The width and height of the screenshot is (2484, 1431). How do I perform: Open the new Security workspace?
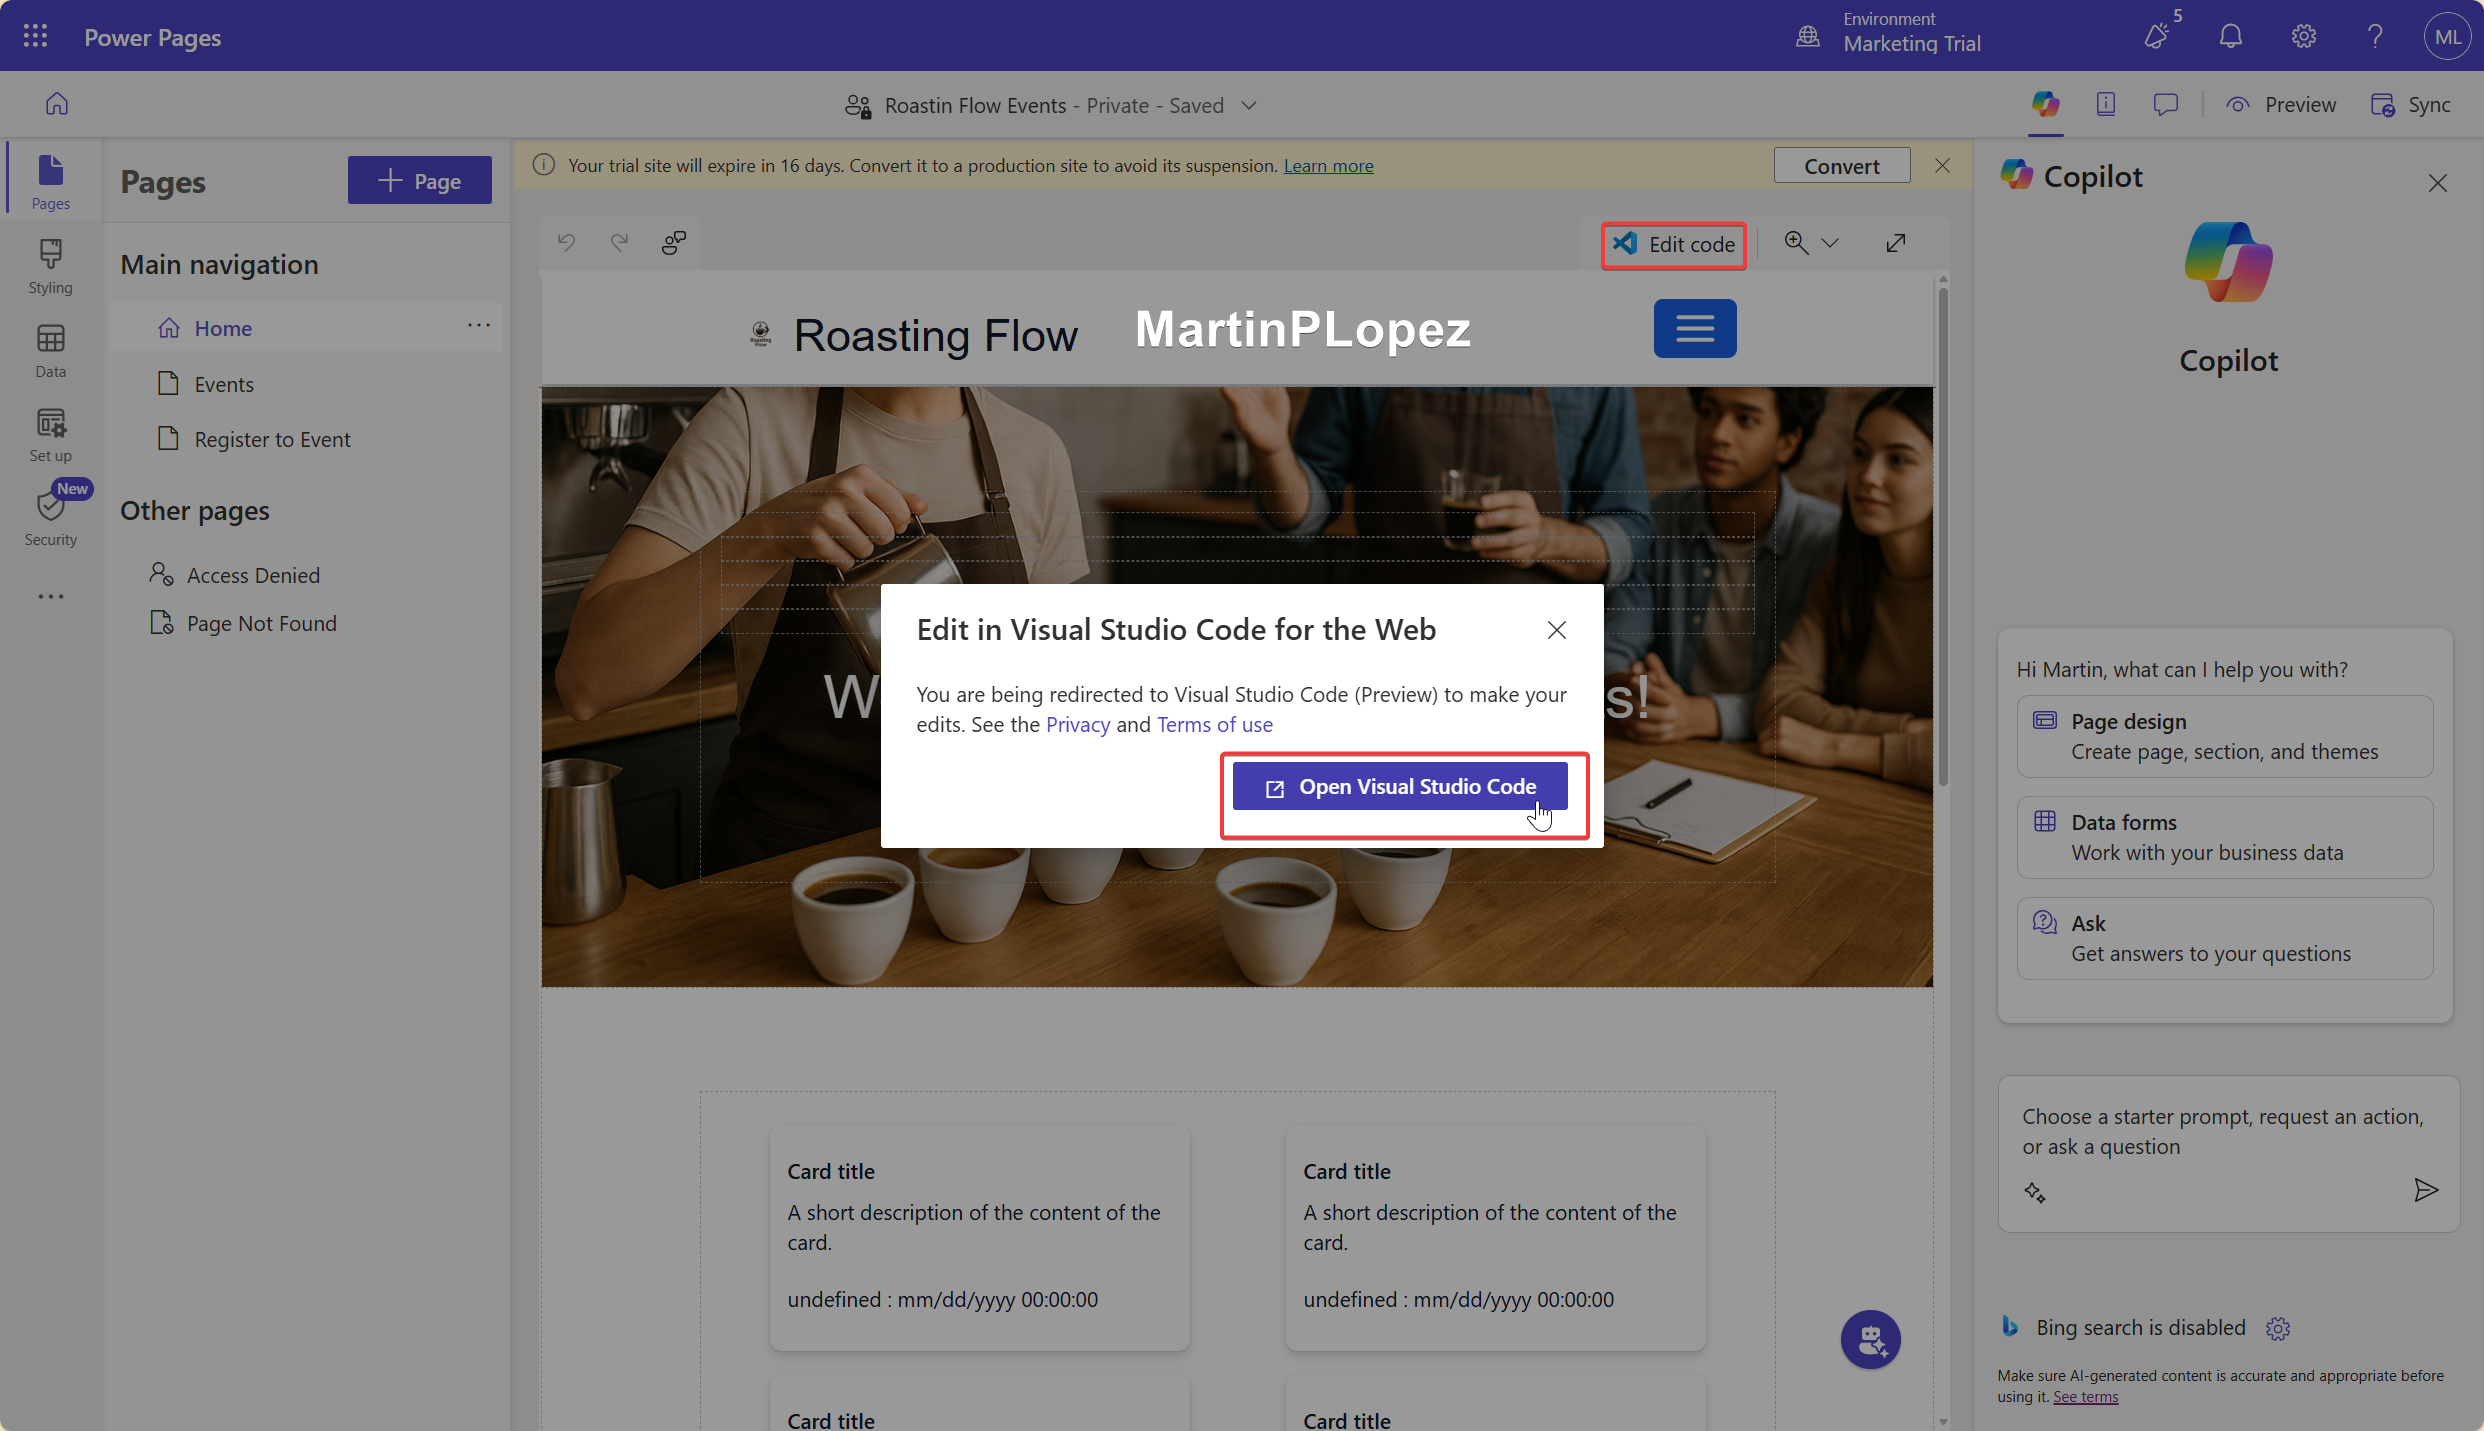tap(50, 515)
